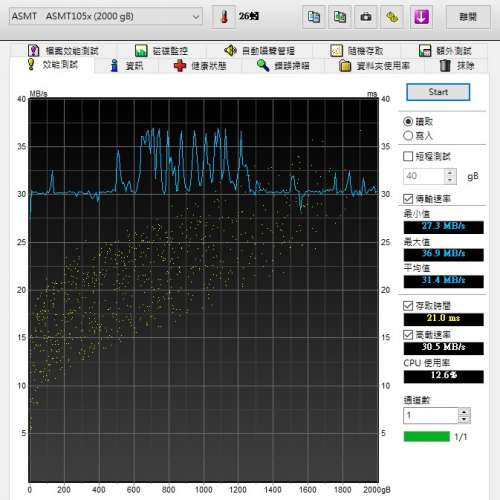Click the 1/1 pass counter text
The width and height of the screenshot is (500, 500).
(x=461, y=437)
